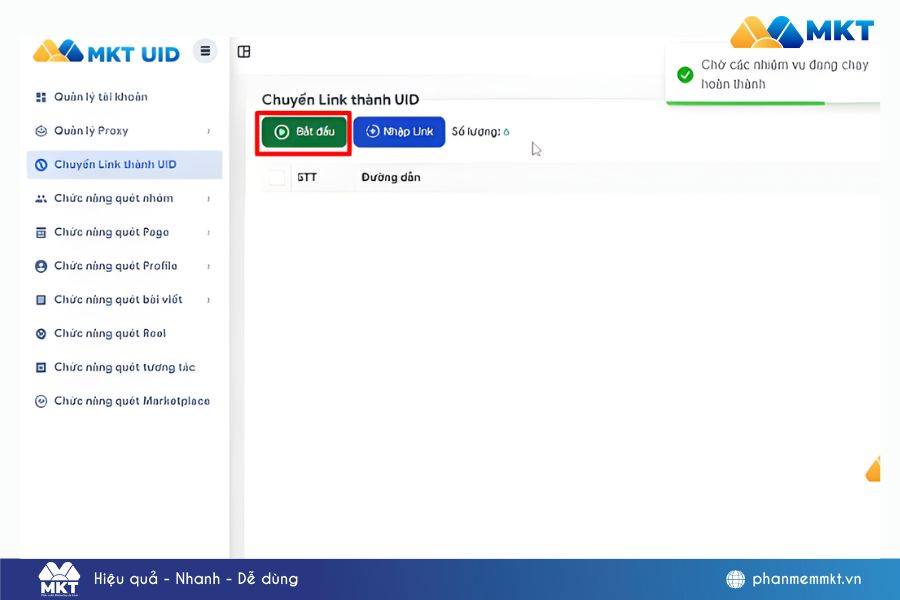Click the green check icon in the notification
Screen dimensions: 900x600
pyautogui.click(x=686, y=74)
